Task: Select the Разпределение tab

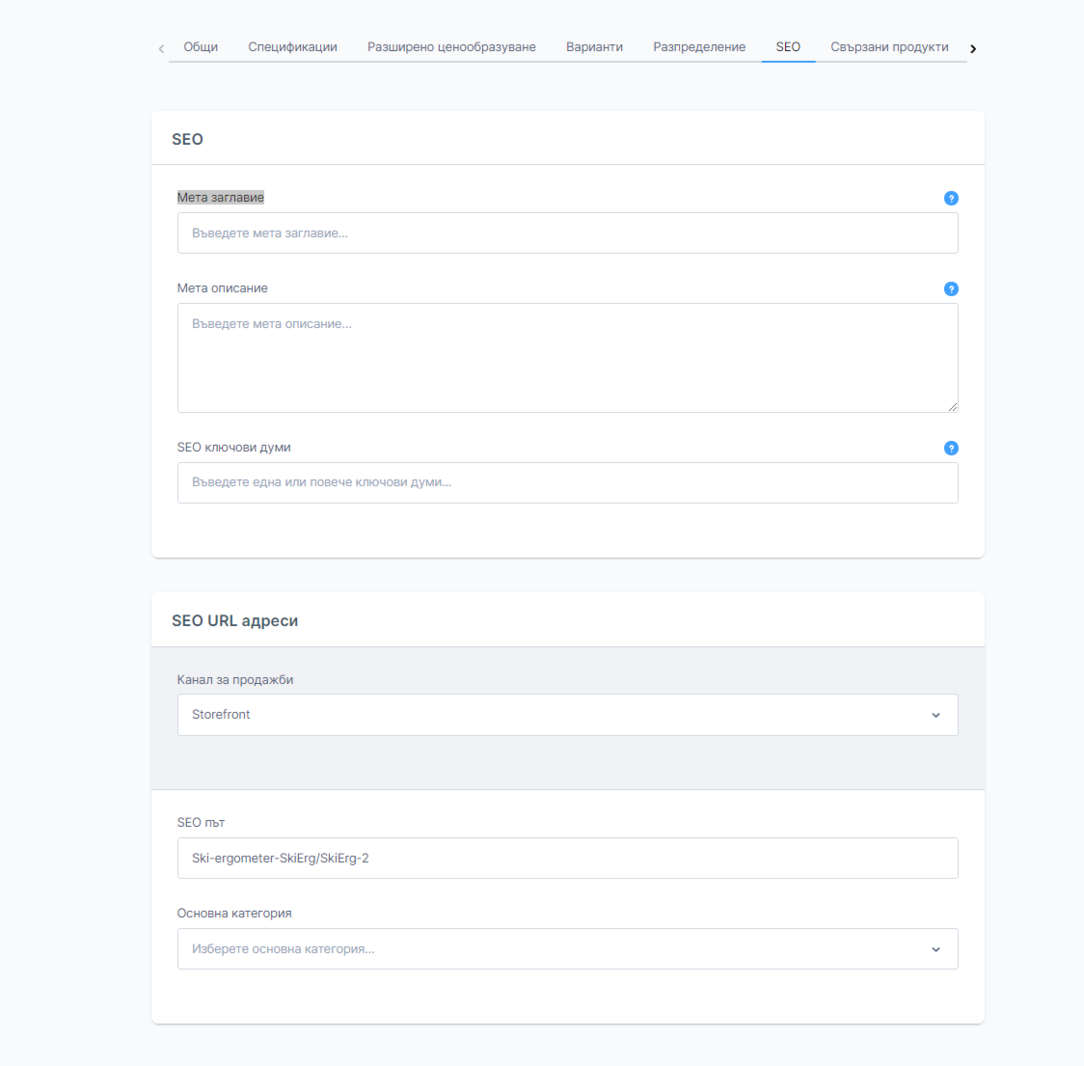Action: click(x=699, y=47)
